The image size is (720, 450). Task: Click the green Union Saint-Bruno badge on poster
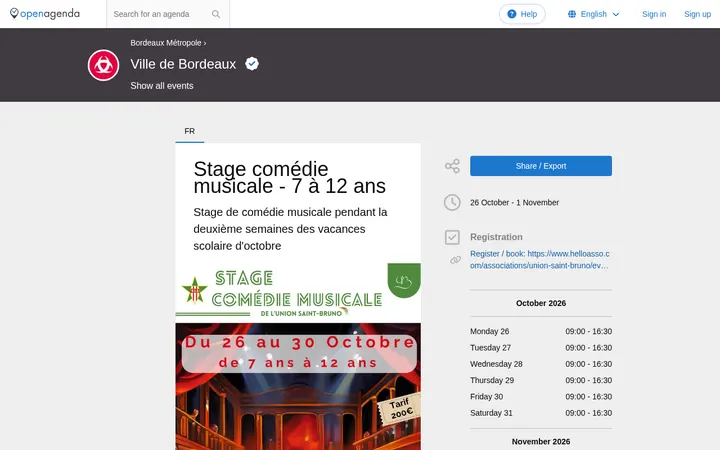404,281
